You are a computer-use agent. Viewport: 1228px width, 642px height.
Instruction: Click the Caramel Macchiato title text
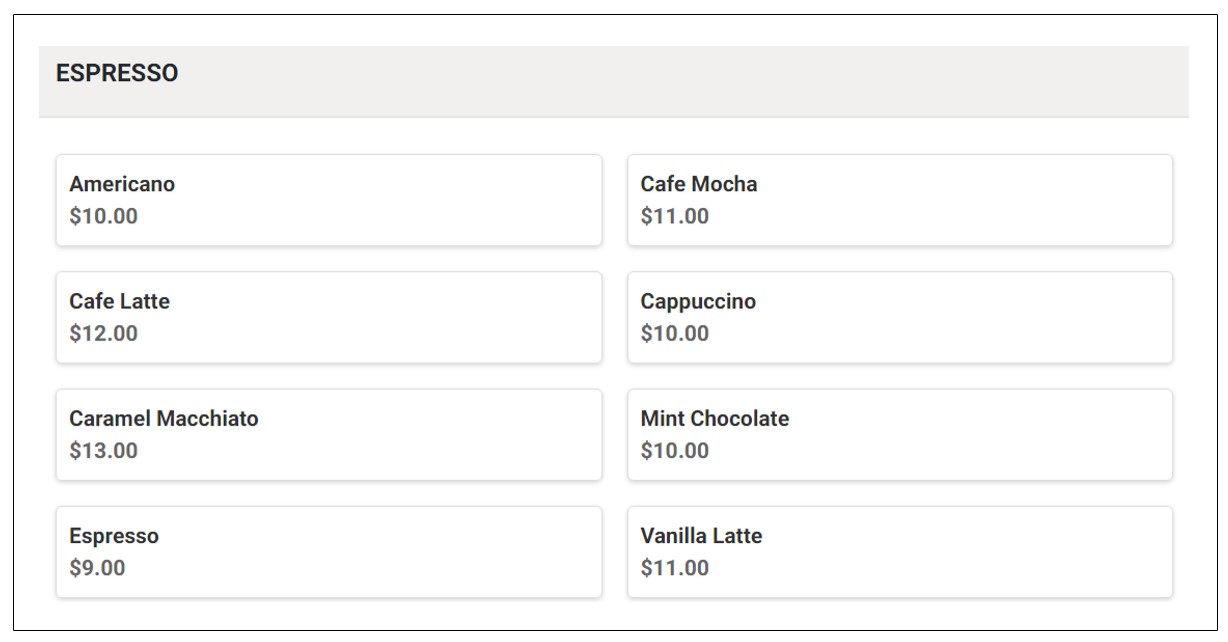[164, 419]
